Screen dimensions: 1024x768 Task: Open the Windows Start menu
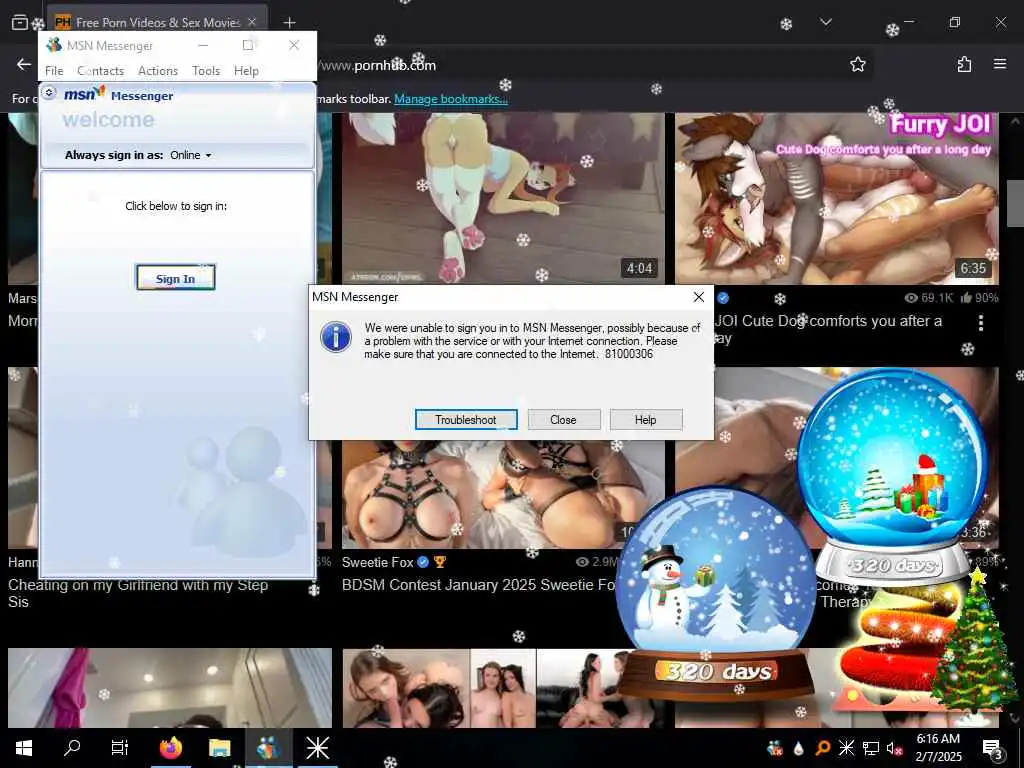click(x=24, y=748)
